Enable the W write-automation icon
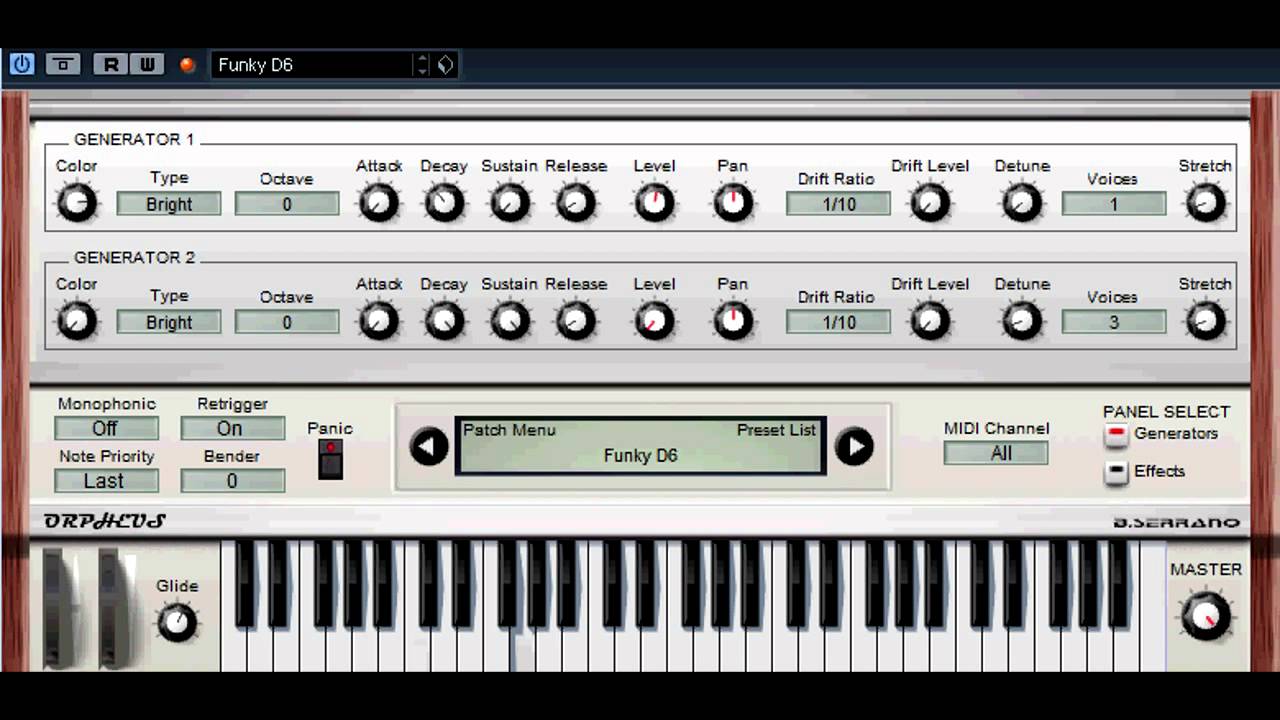 pos(146,64)
